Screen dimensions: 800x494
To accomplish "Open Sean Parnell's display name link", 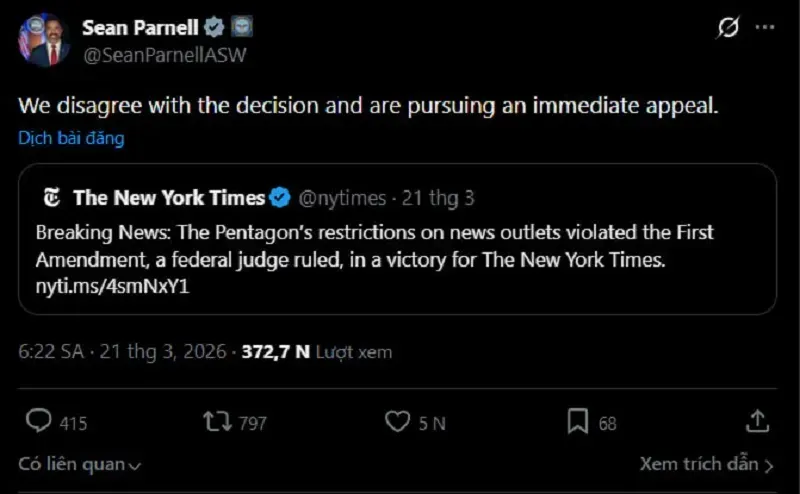I will point(139,27).
